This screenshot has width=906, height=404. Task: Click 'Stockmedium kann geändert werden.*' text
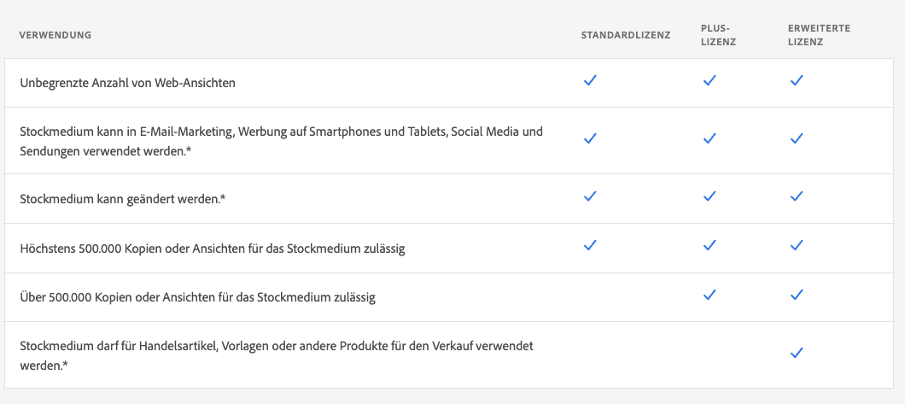(x=122, y=199)
